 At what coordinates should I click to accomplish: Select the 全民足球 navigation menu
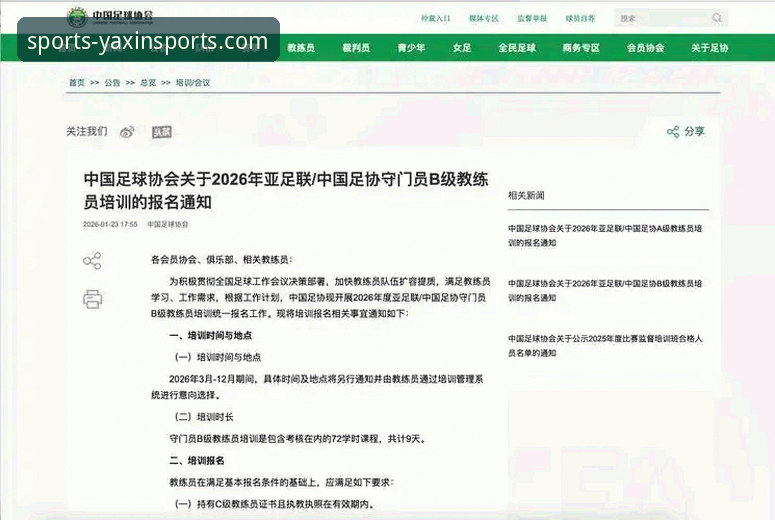517,48
